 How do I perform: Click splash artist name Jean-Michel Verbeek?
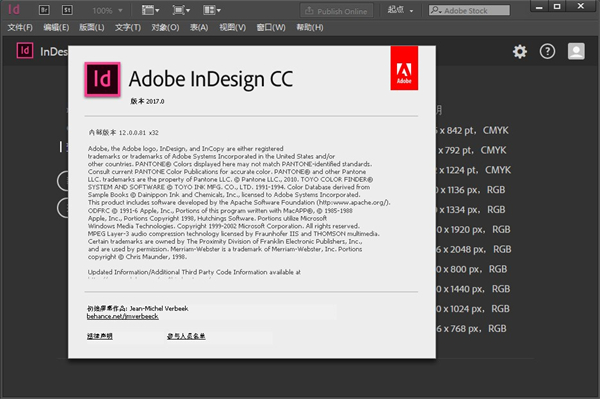159,308
